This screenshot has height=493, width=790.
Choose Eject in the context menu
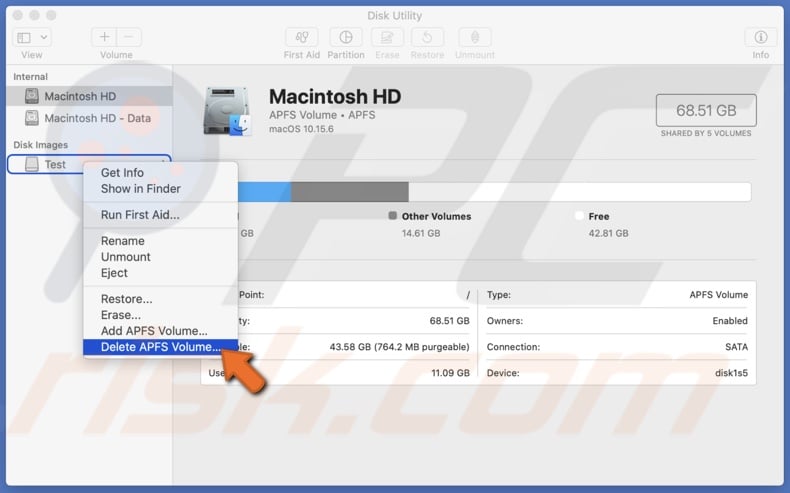[160, 273]
